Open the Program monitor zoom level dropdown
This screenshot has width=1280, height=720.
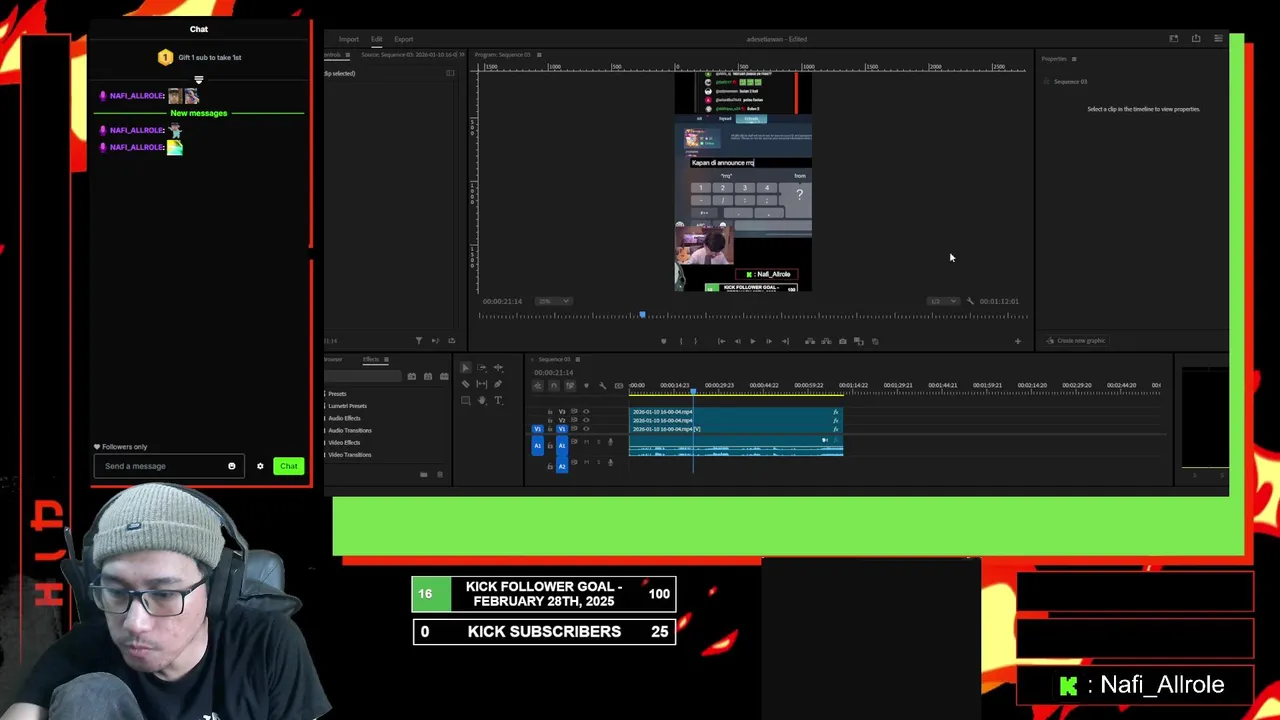coord(553,301)
